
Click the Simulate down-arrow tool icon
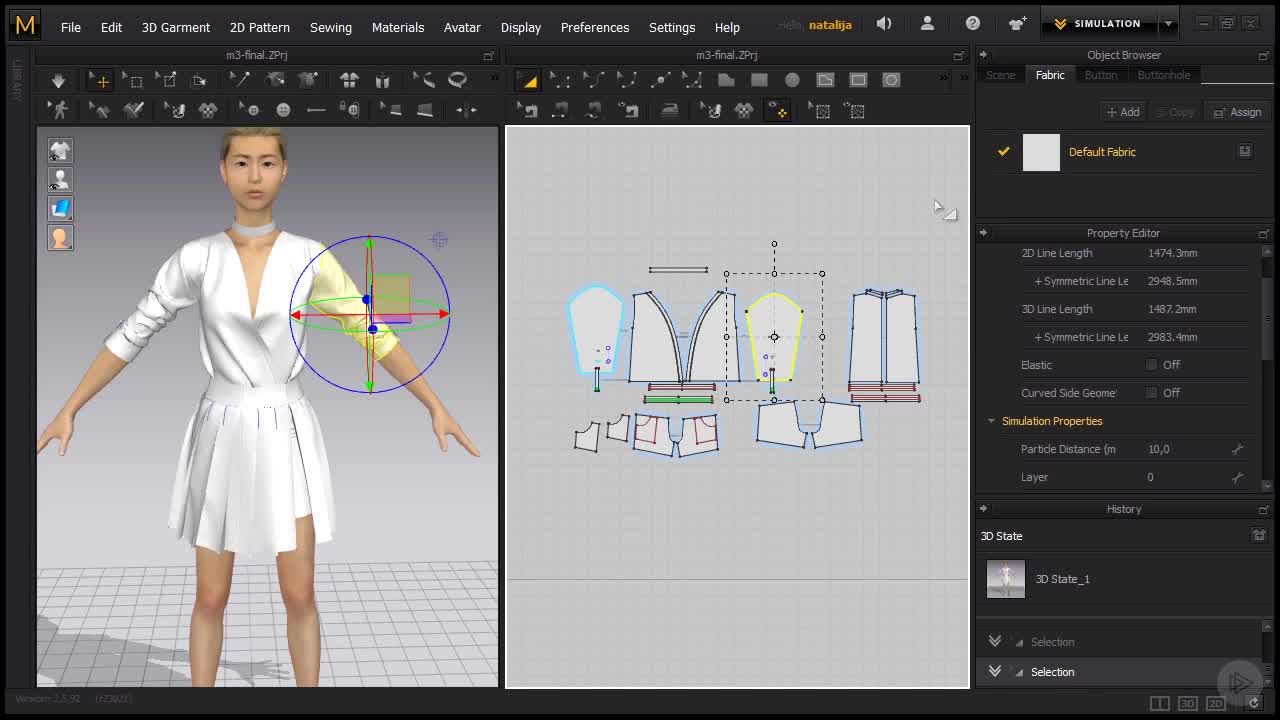pyautogui.click(x=58, y=80)
